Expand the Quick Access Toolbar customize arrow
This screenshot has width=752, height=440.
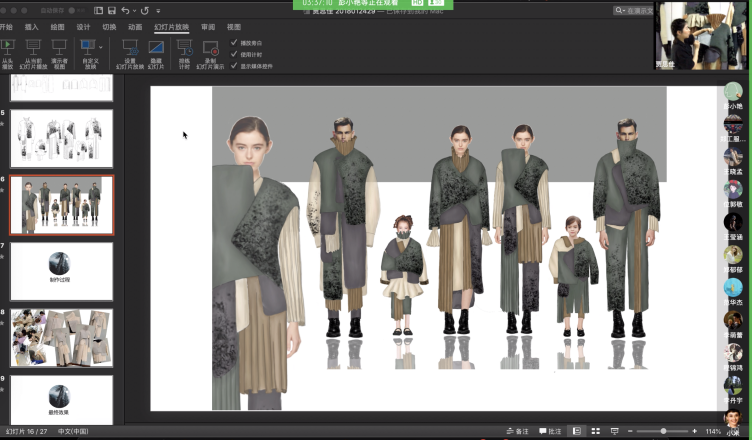click(x=159, y=10)
